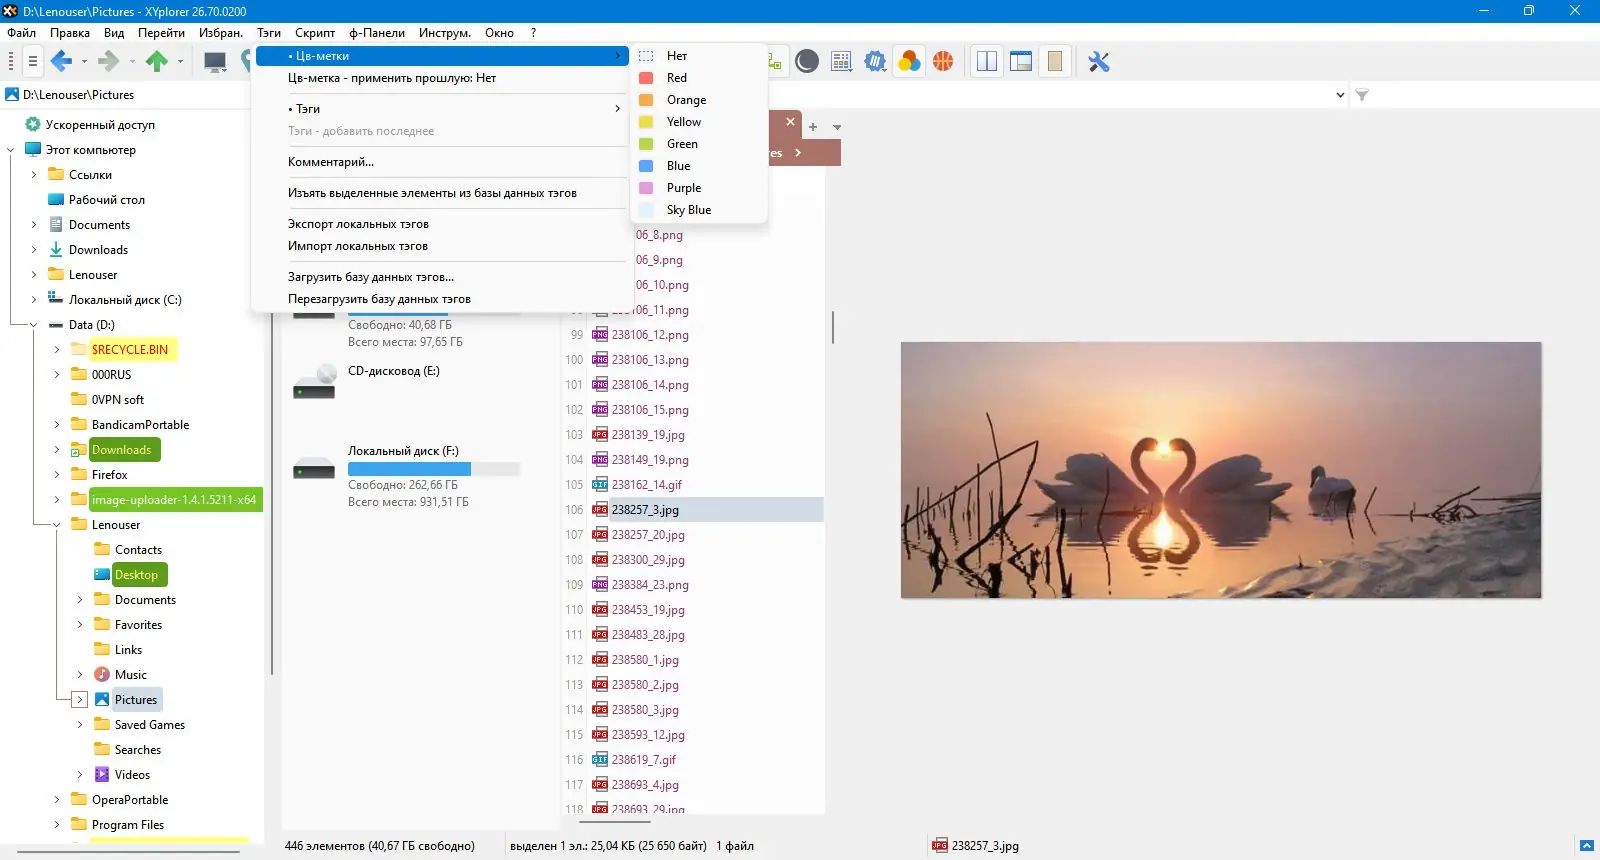Open the up-arrow dropdown in toolbar
Image resolution: width=1600 pixels, height=860 pixels.
(180, 62)
